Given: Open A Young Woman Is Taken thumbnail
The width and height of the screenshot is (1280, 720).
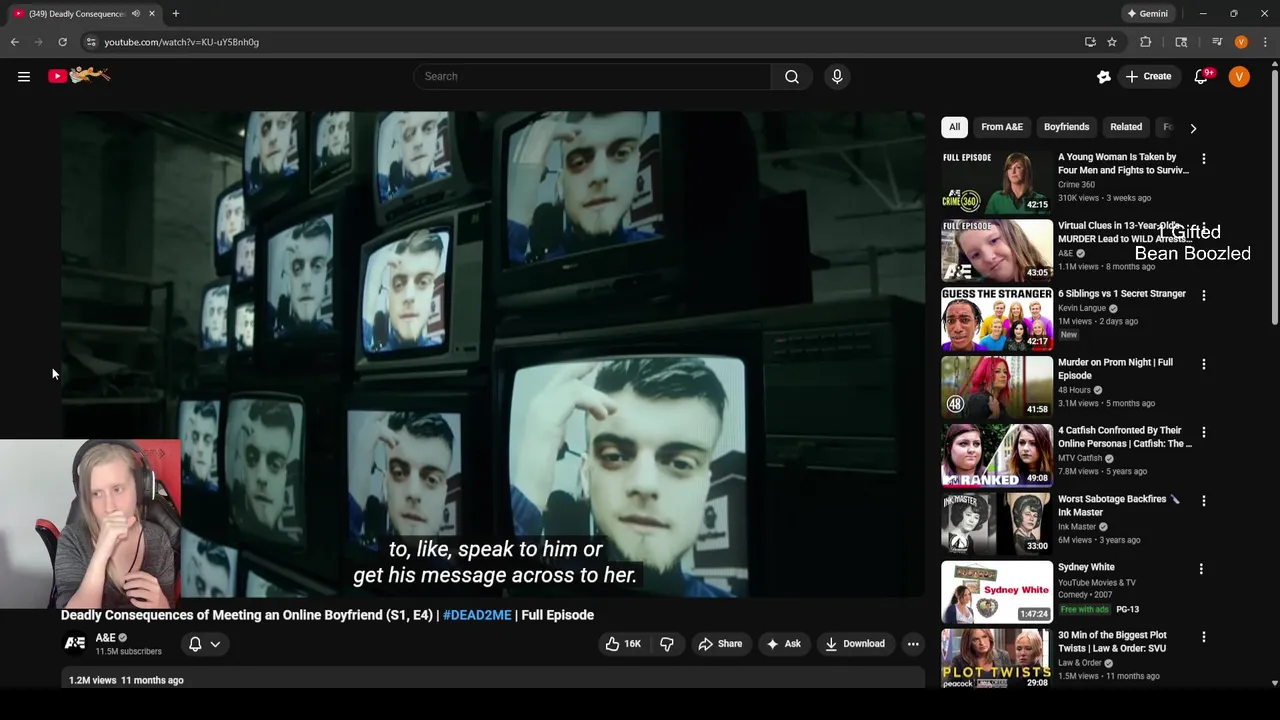Looking at the screenshot, I should pyautogui.click(x=997, y=182).
